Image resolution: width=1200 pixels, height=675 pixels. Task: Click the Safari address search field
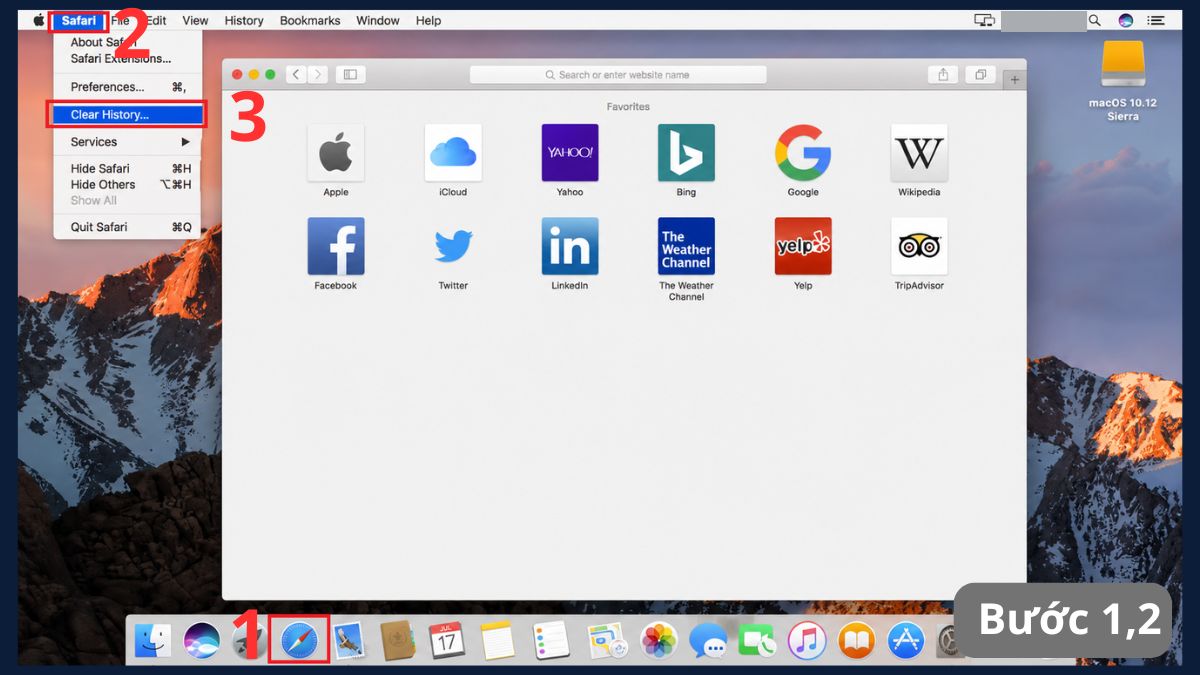click(x=618, y=75)
